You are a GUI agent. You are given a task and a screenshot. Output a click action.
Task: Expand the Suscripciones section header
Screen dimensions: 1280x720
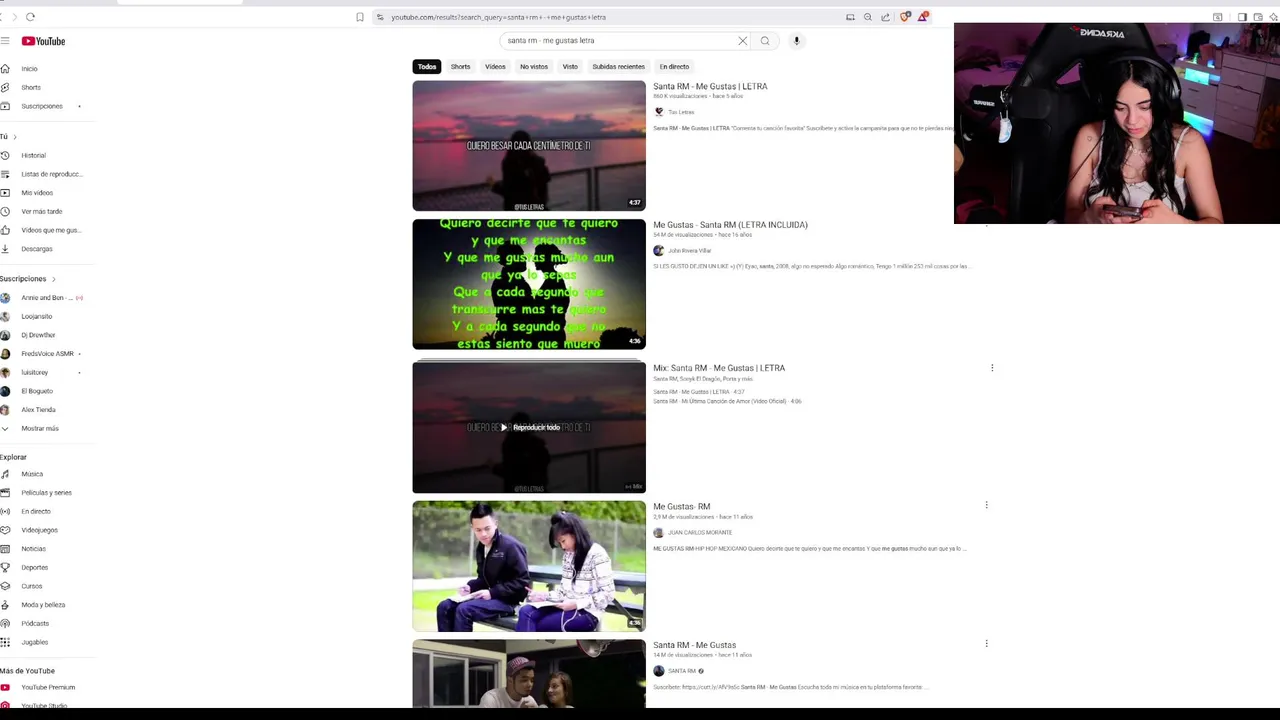(x=28, y=279)
